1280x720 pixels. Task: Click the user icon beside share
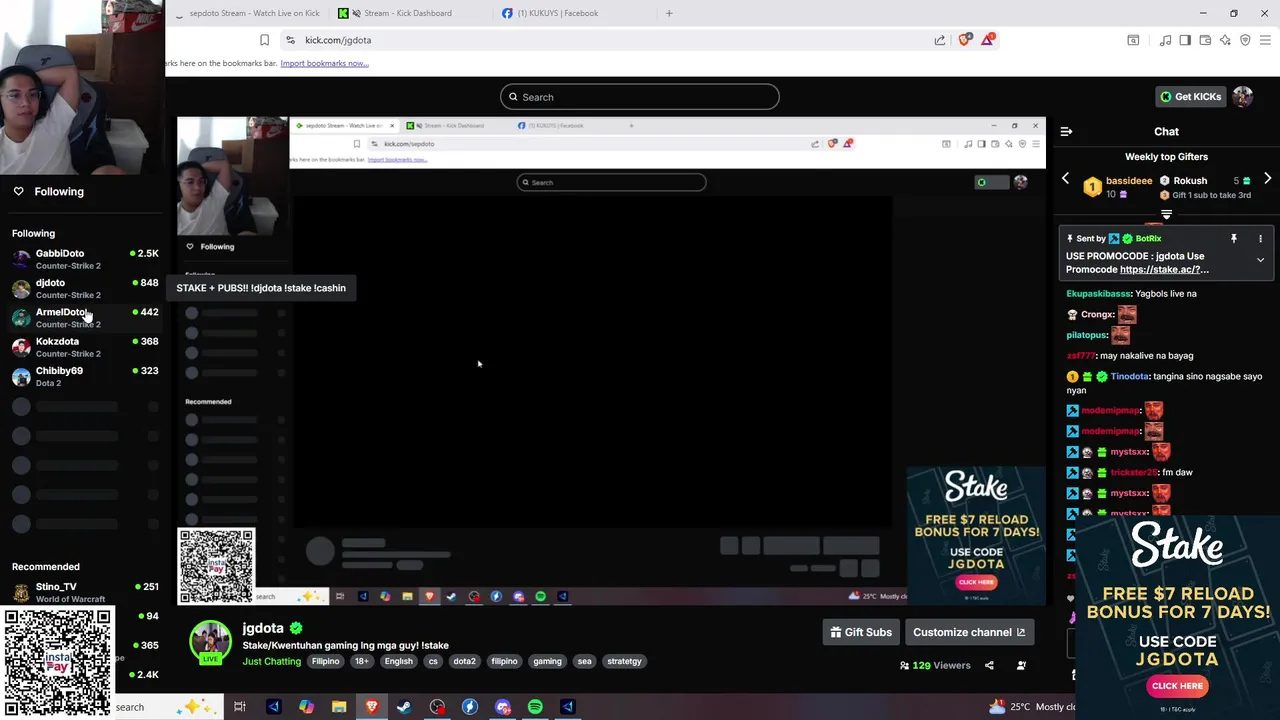click(x=1021, y=665)
